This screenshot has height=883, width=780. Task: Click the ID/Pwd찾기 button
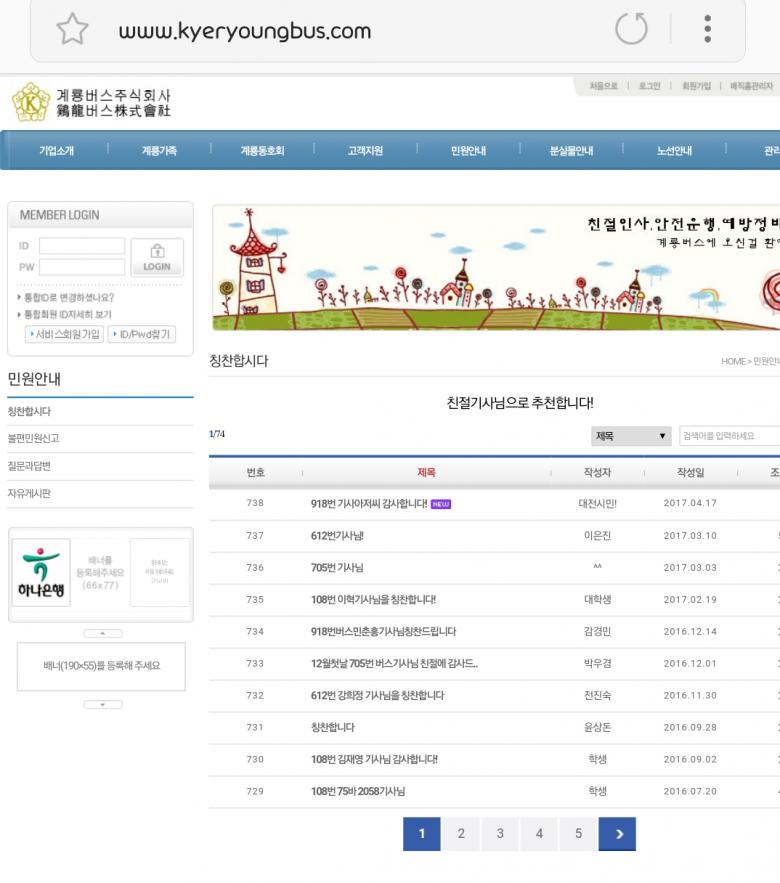click(x=141, y=334)
